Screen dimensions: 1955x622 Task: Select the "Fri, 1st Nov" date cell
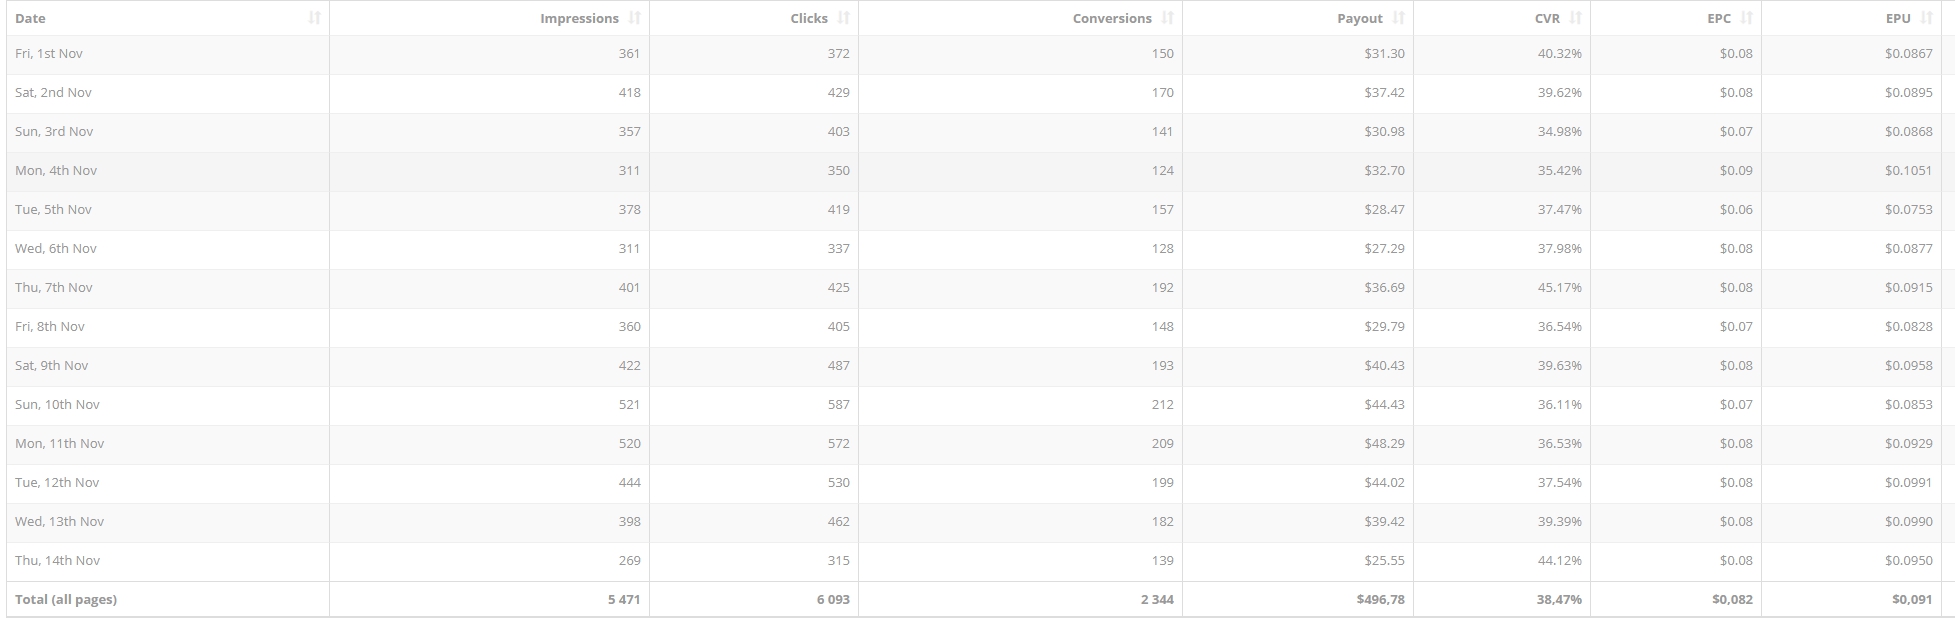[49, 54]
